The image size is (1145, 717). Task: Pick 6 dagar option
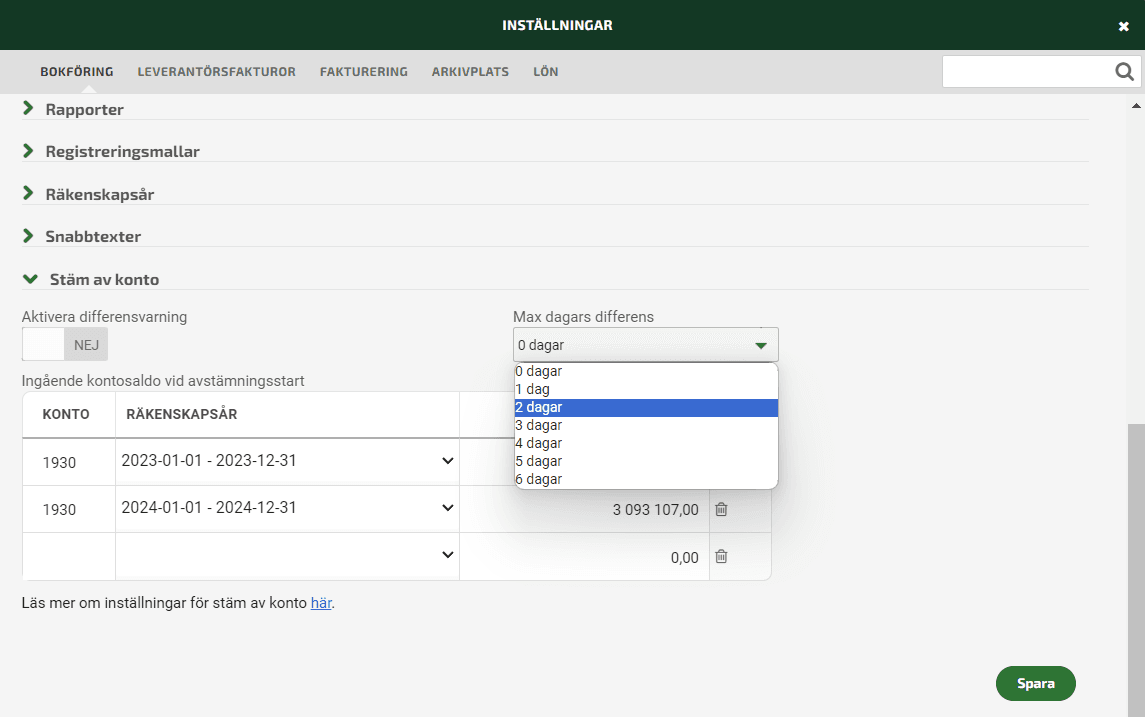(x=646, y=480)
